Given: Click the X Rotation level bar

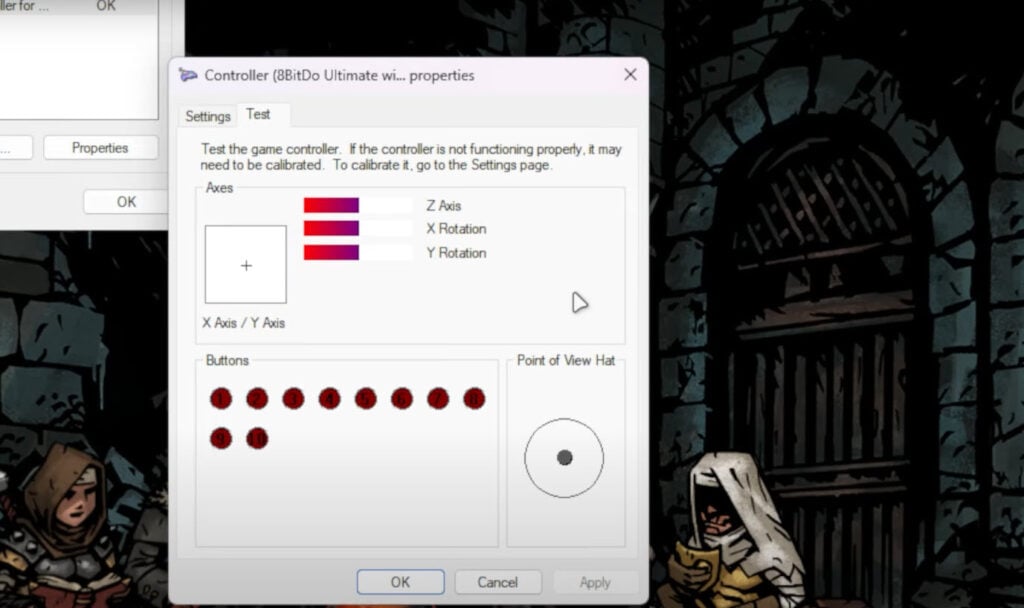Looking at the screenshot, I should [358, 228].
